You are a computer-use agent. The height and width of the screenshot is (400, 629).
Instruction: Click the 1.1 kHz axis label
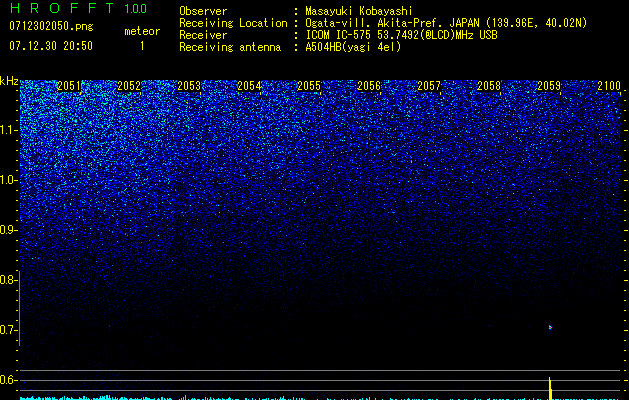8,130
